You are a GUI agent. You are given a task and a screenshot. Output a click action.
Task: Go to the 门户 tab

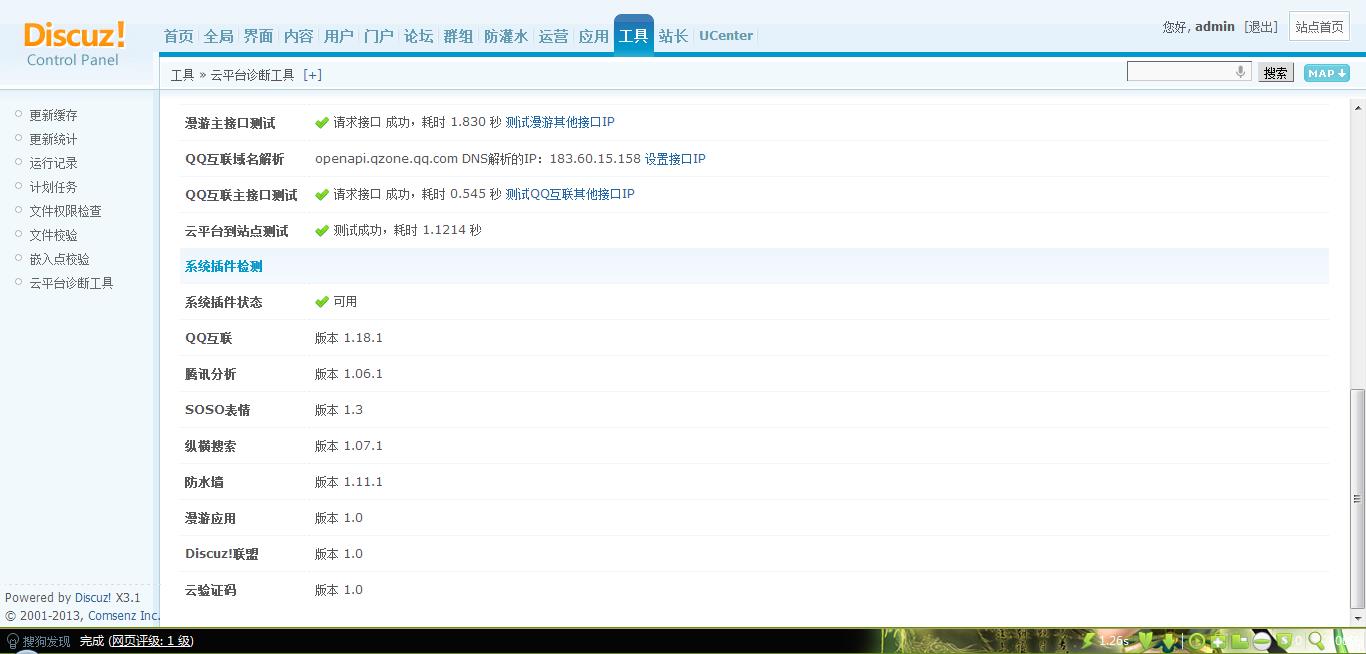click(x=378, y=36)
